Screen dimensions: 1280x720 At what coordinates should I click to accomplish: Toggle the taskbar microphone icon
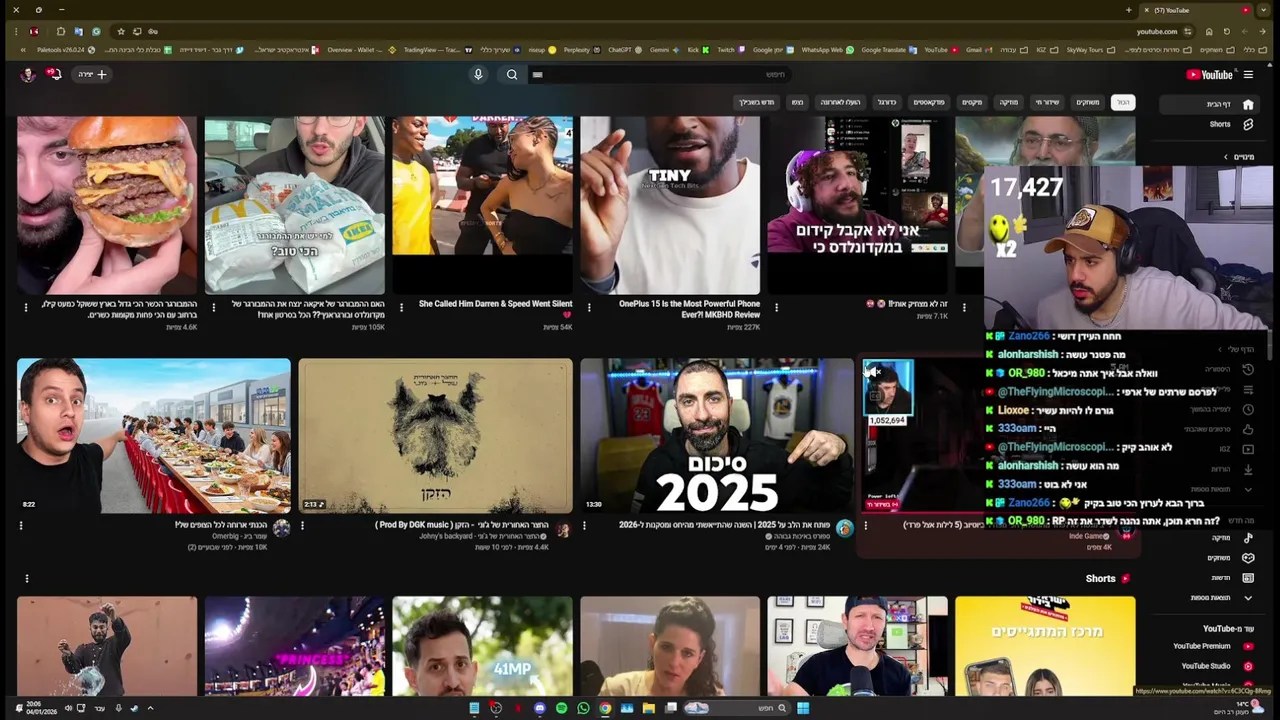point(118,708)
